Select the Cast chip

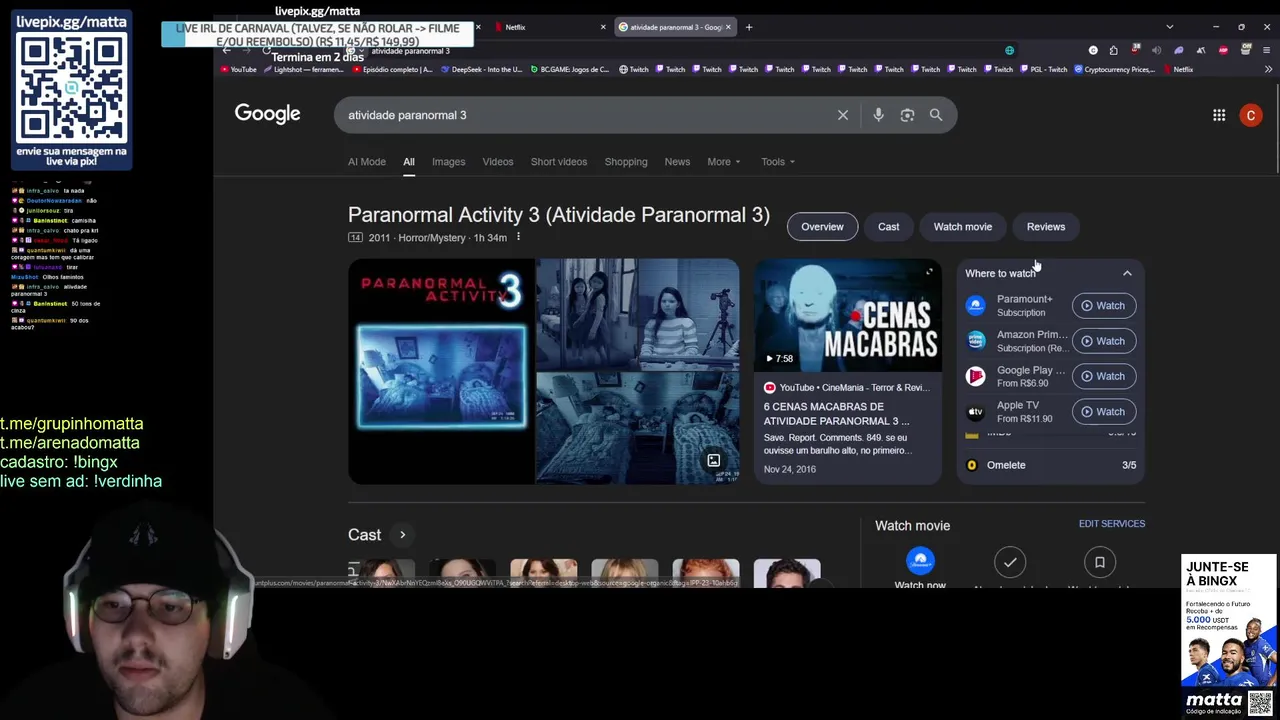coord(889,227)
